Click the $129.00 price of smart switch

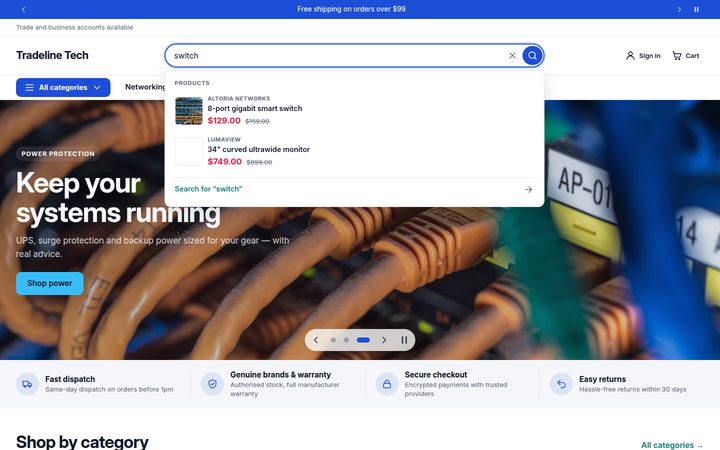point(224,121)
